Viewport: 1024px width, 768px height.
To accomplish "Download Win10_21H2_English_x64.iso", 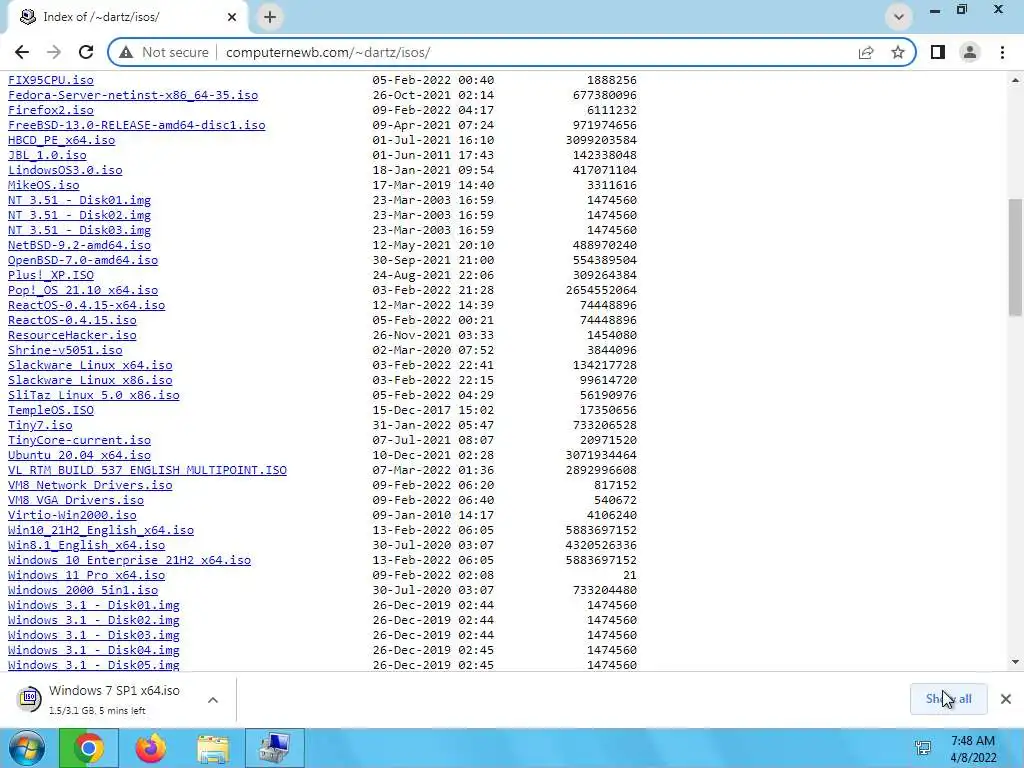I will pyautogui.click(x=101, y=531).
